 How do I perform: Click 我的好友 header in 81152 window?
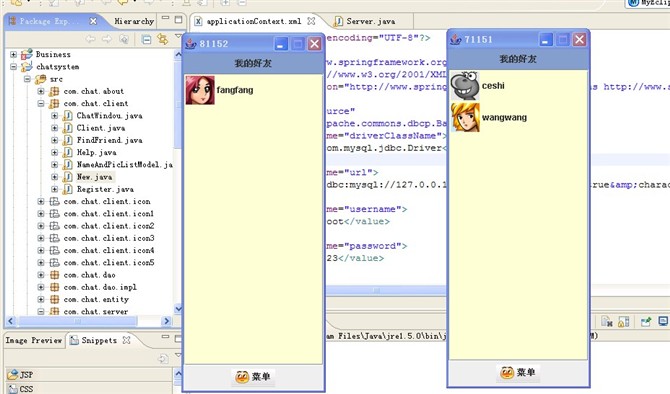[253, 63]
